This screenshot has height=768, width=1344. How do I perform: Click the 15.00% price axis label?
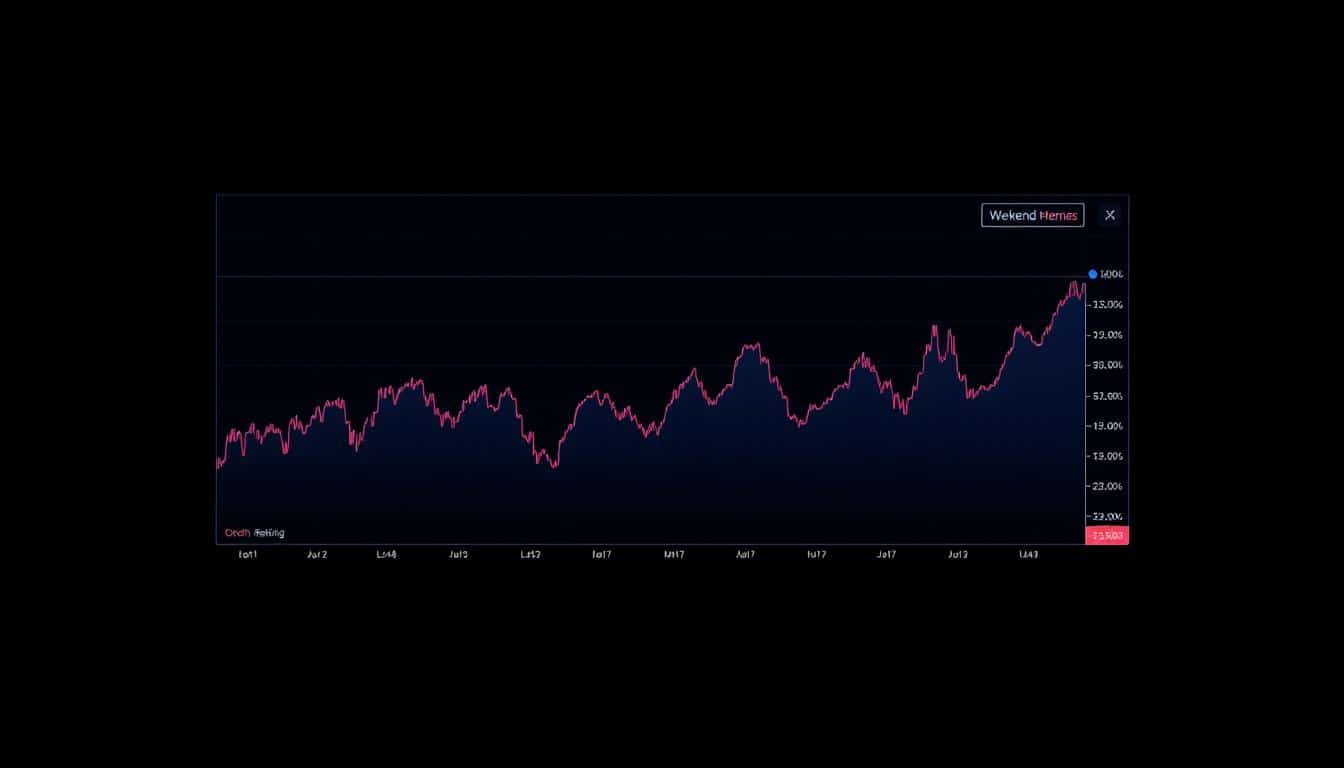[1107, 304]
